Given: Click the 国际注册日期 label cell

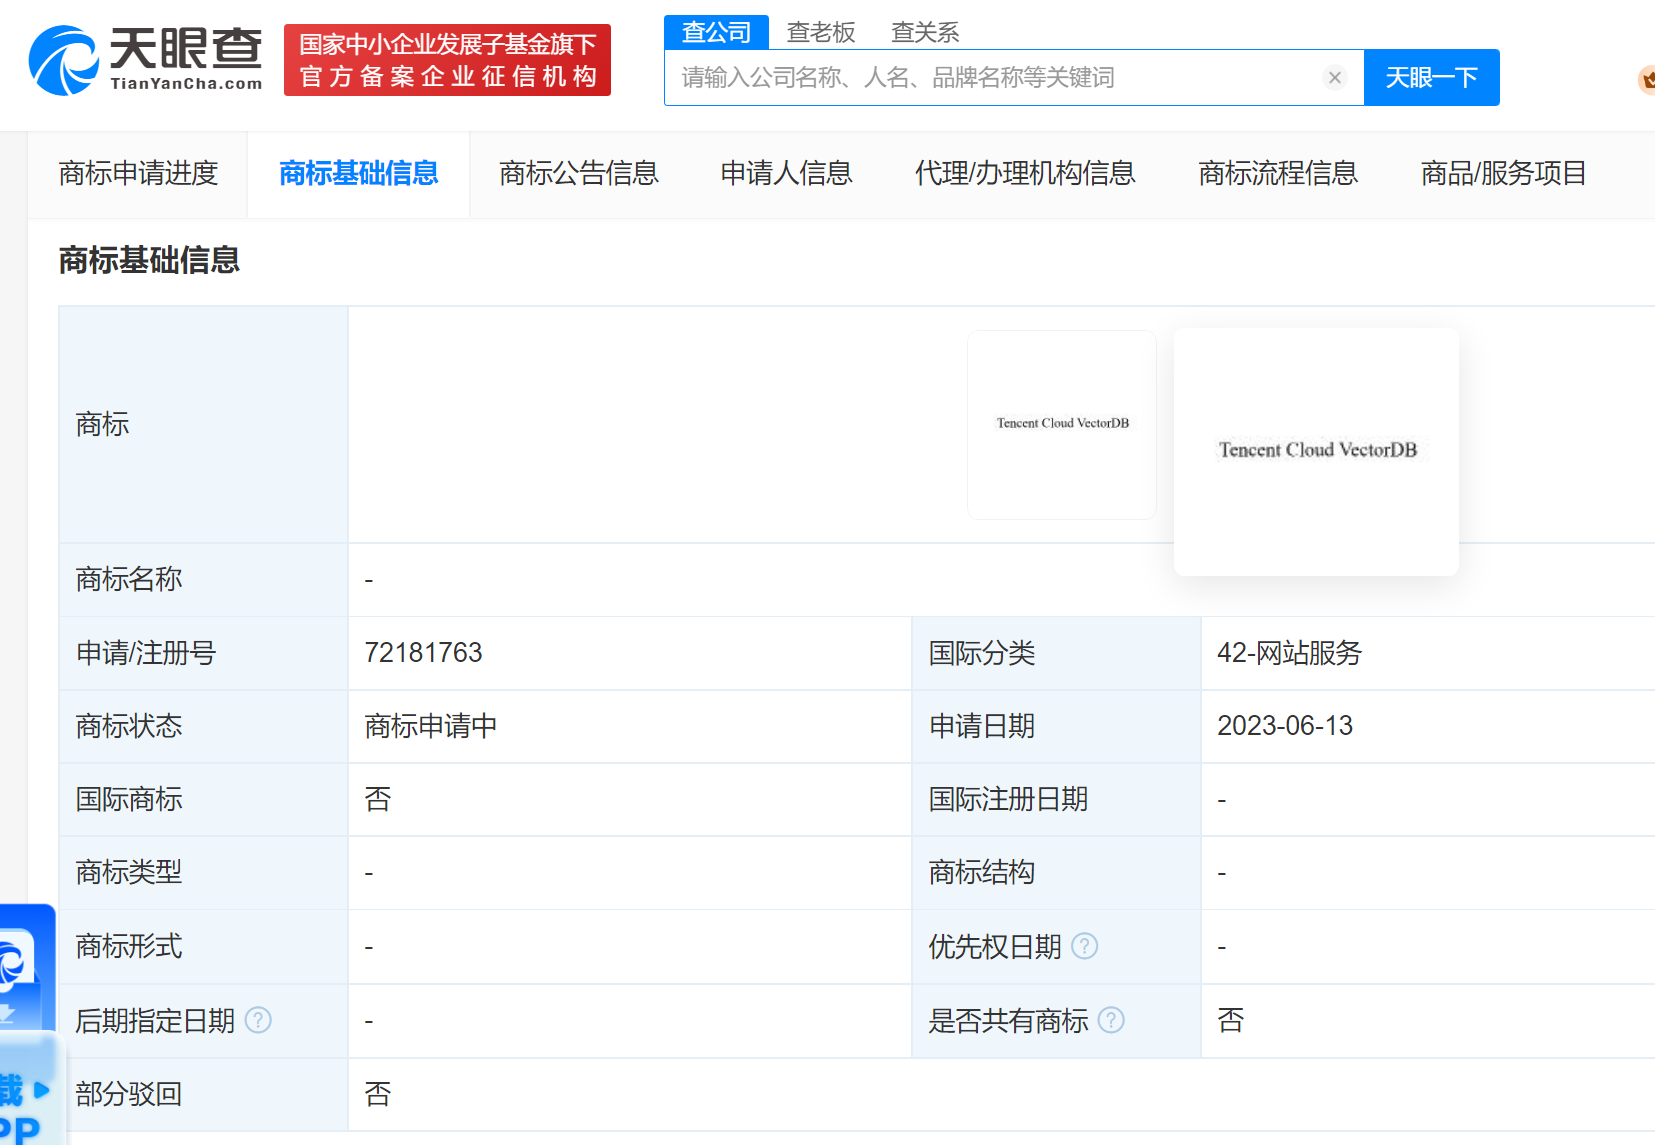Looking at the screenshot, I should (1056, 799).
